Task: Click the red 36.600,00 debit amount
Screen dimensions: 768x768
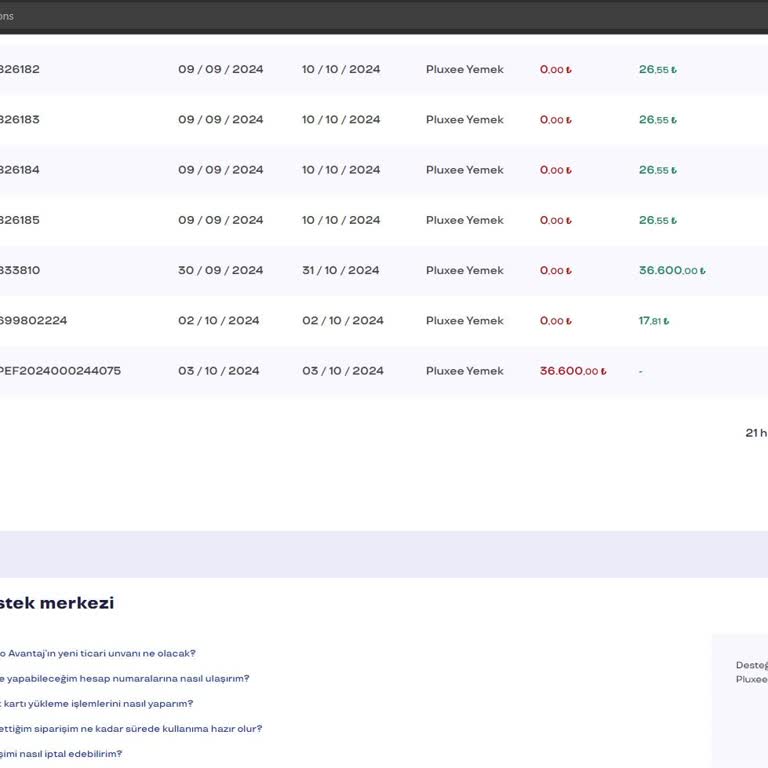Action: pos(573,371)
